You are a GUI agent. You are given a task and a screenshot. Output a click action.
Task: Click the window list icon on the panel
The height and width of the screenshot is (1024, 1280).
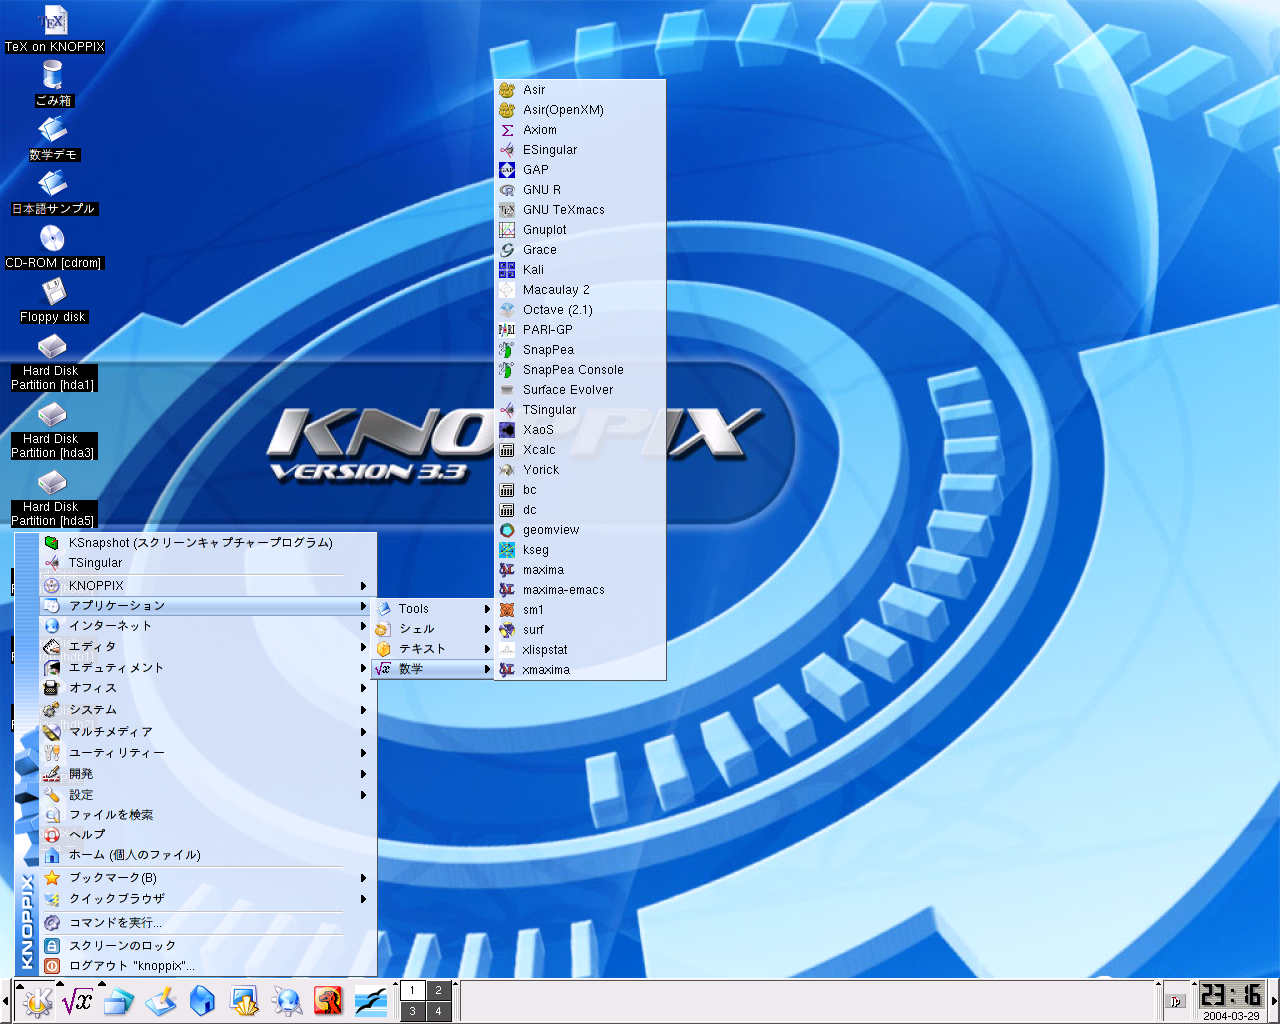(119, 1001)
